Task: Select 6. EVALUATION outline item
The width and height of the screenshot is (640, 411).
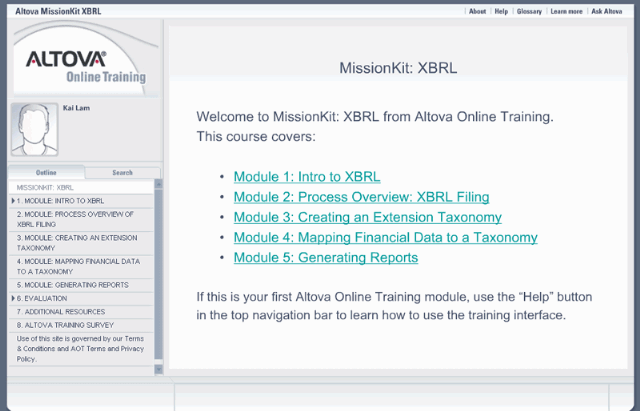Action: pyautogui.click(x=81, y=298)
